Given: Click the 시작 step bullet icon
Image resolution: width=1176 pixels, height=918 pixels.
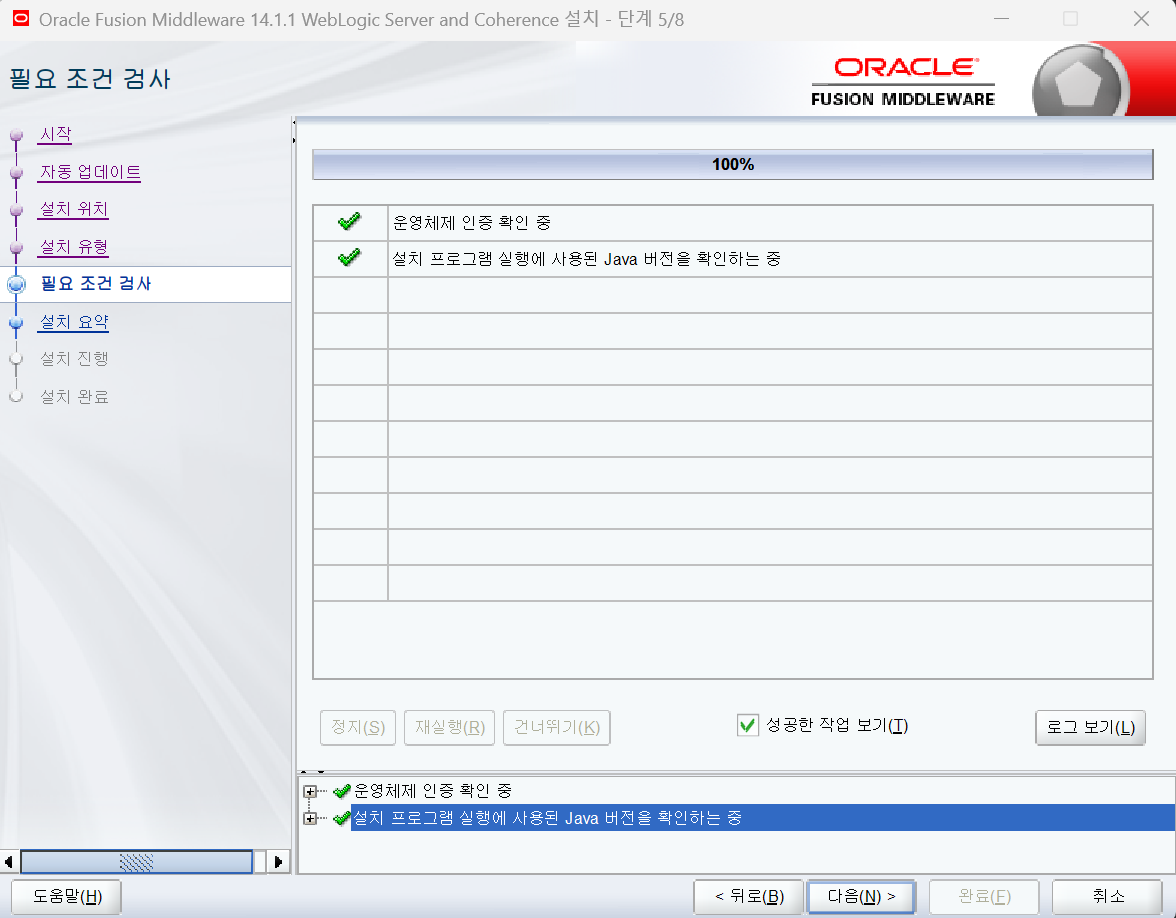Looking at the screenshot, I should 16,136.
